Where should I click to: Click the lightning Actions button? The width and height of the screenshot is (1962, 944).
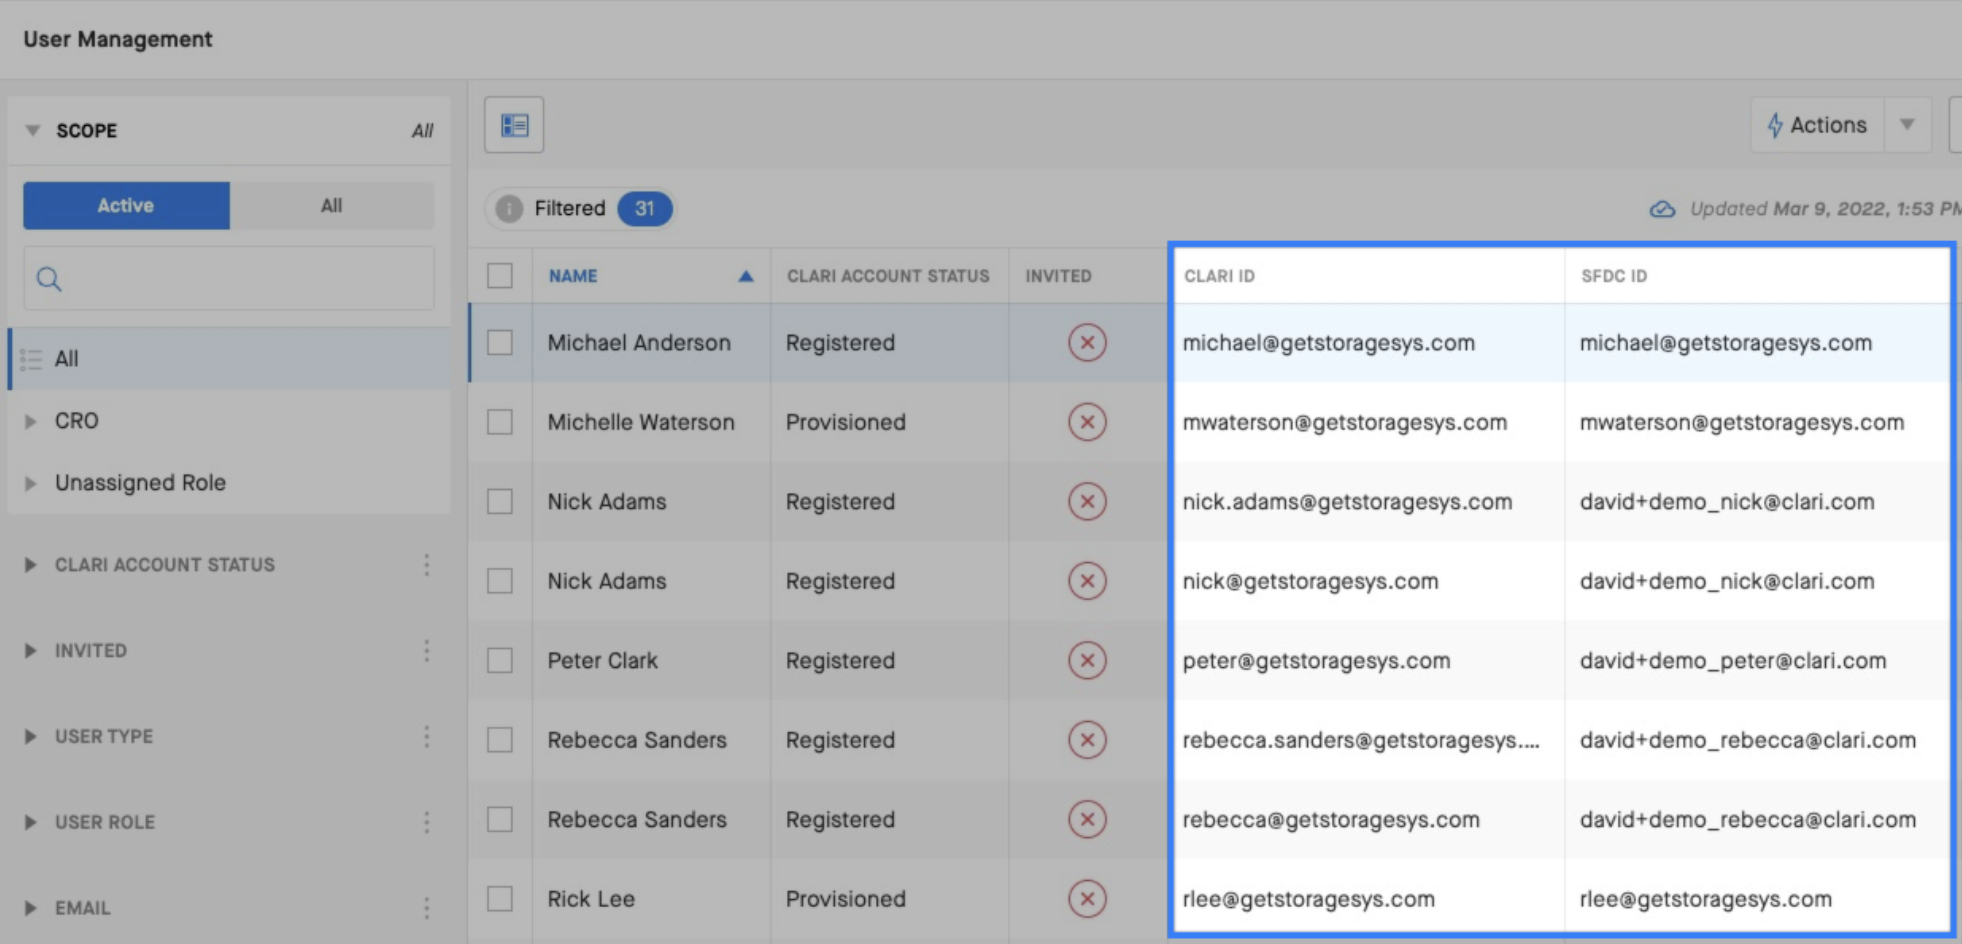(1818, 125)
